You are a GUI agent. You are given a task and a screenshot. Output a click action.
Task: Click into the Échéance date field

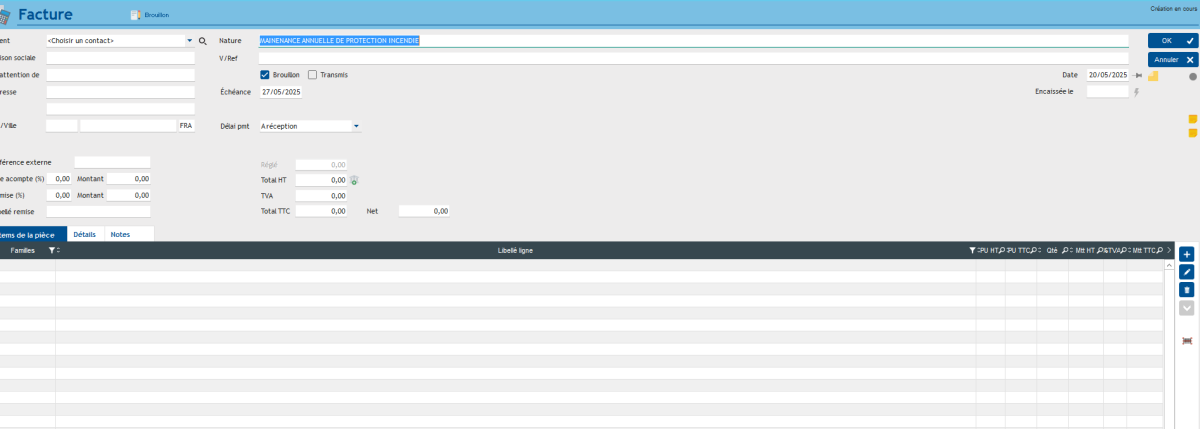(x=280, y=92)
